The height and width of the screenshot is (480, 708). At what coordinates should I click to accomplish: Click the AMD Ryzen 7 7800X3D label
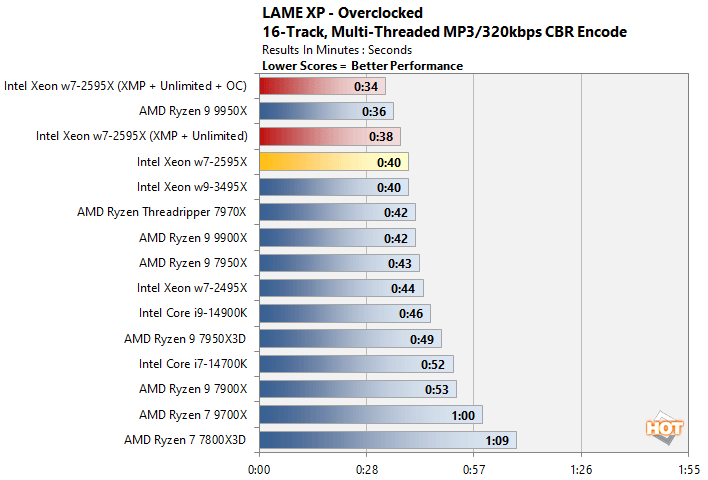(x=185, y=440)
